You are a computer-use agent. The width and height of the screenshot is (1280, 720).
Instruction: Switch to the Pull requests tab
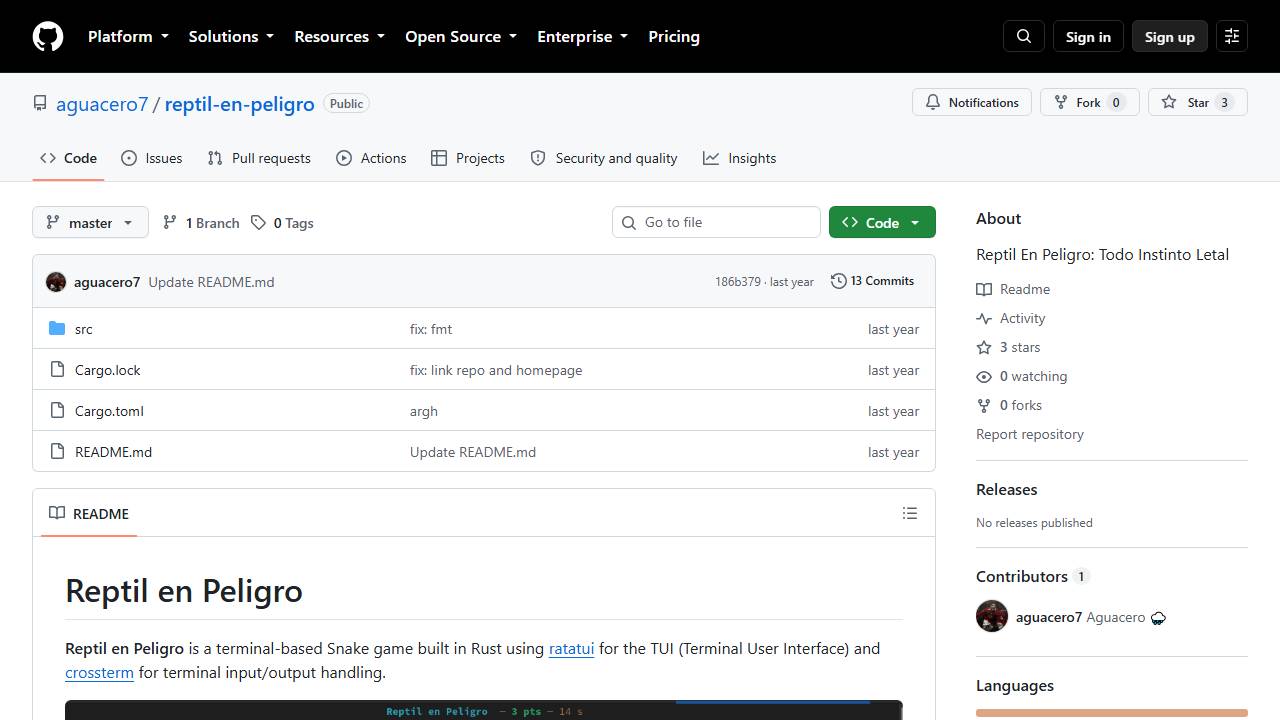[259, 158]
